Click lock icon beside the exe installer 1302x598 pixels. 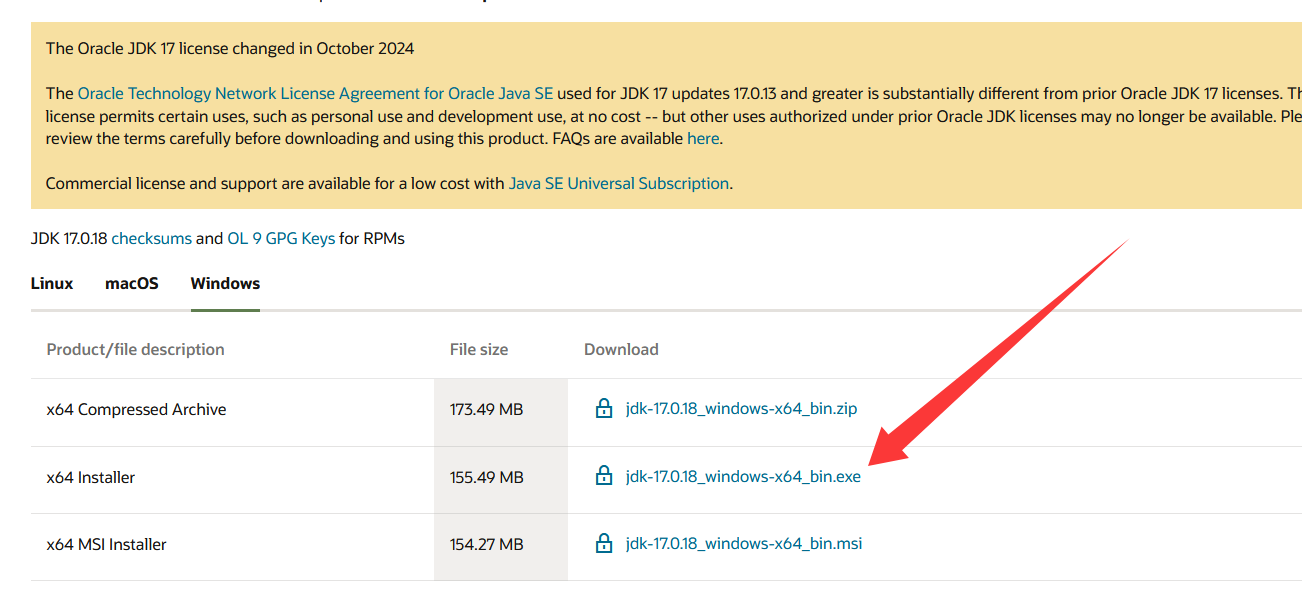(x=603, y=477)
